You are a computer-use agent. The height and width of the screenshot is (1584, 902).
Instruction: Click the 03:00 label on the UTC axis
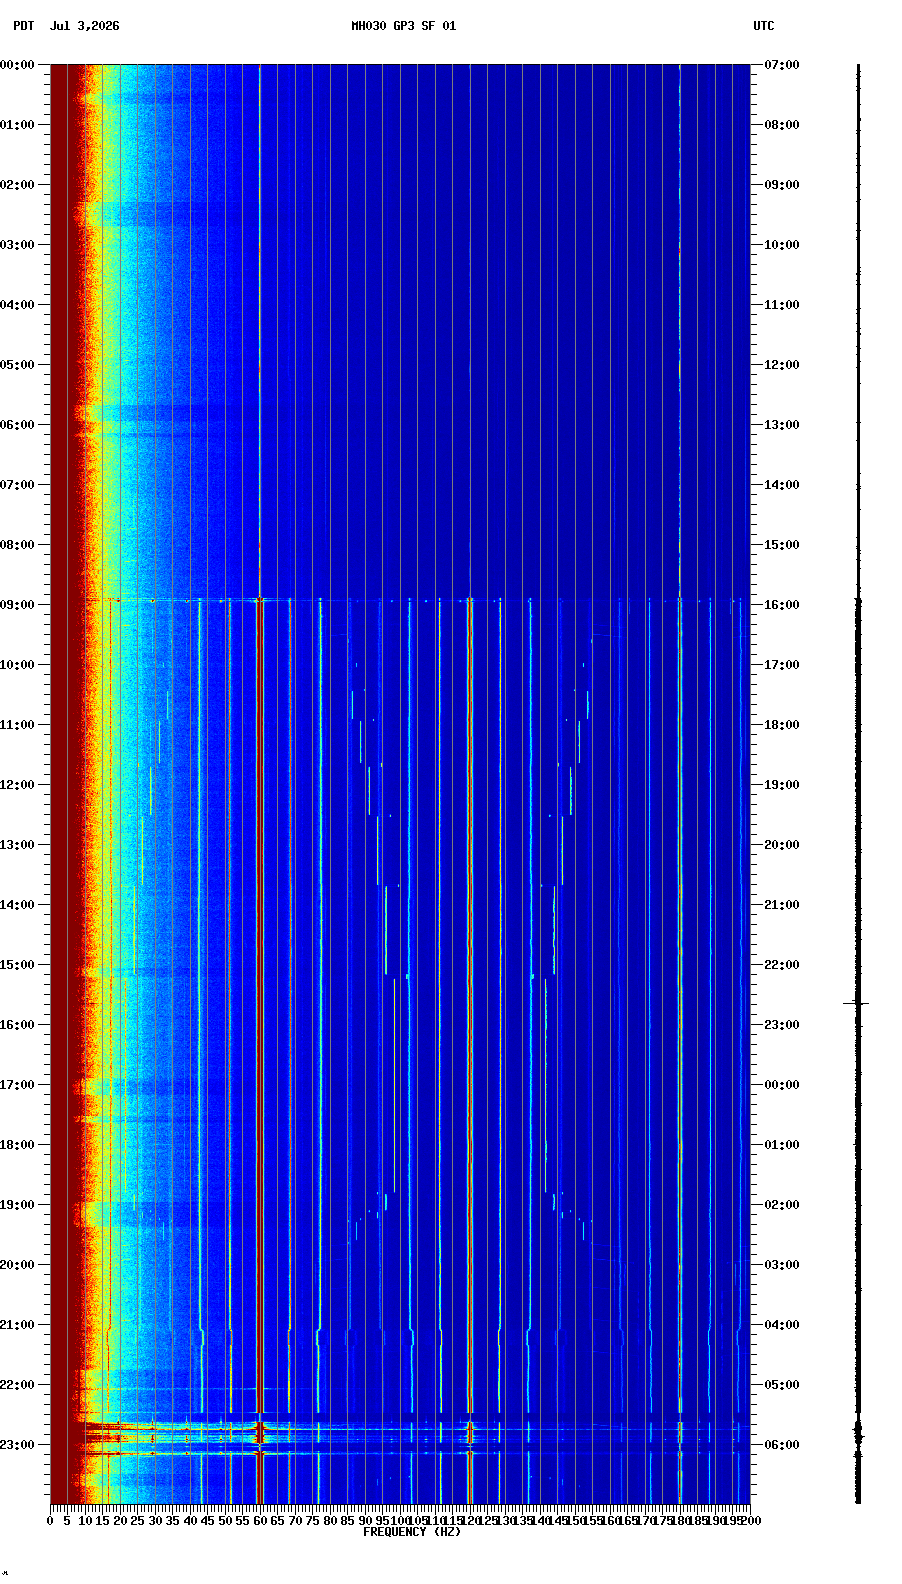click(782, 1265)
